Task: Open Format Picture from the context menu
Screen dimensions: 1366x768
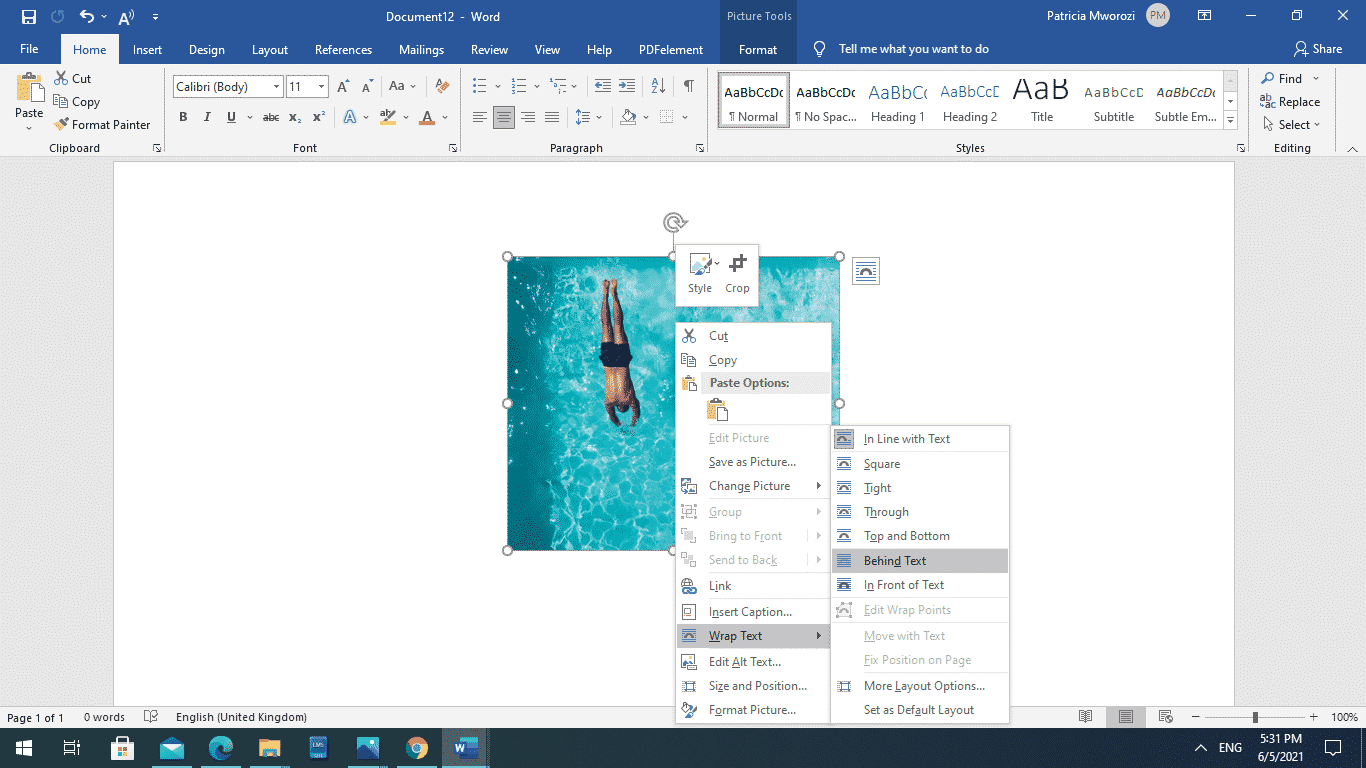Action: [751, 709]
